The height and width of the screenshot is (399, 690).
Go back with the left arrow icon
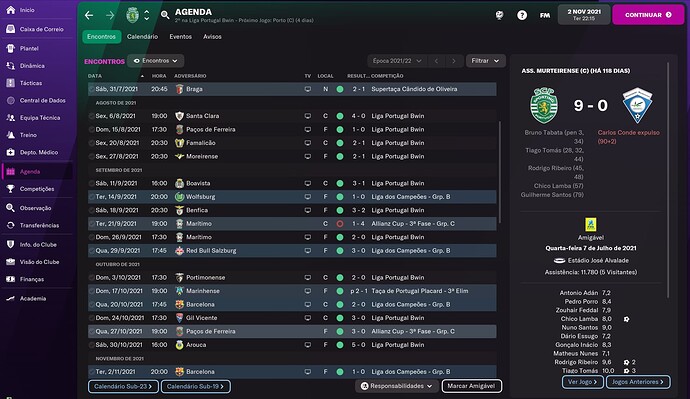pyautogui.click(x=89, y=15)
